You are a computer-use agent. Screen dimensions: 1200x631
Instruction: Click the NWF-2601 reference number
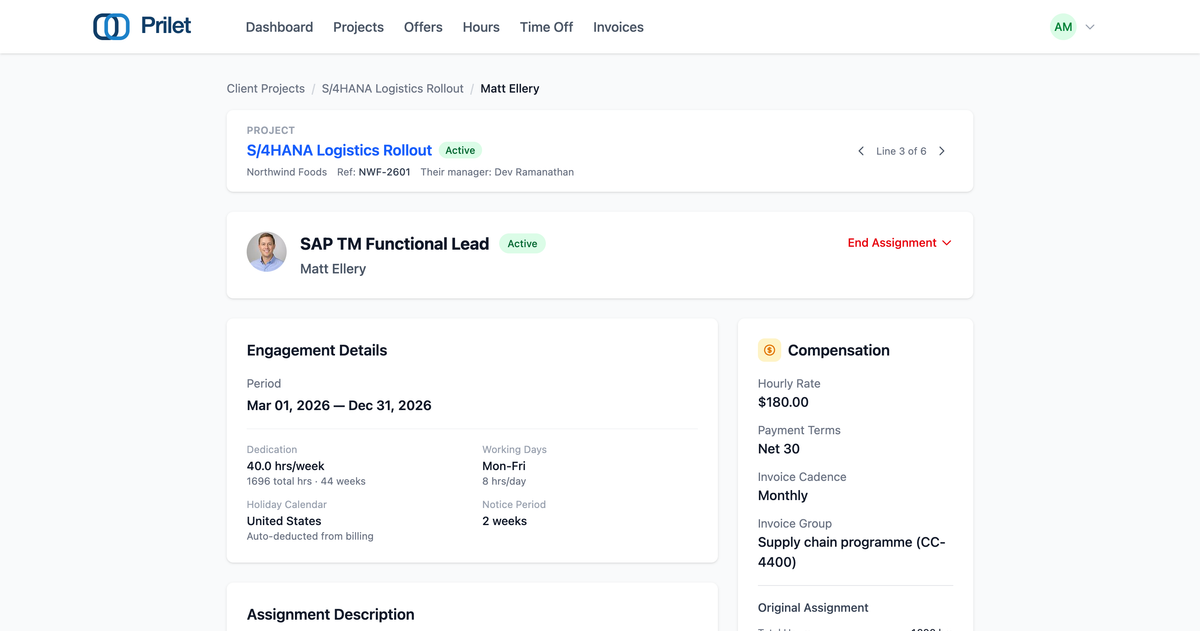[x=384, y=172]
